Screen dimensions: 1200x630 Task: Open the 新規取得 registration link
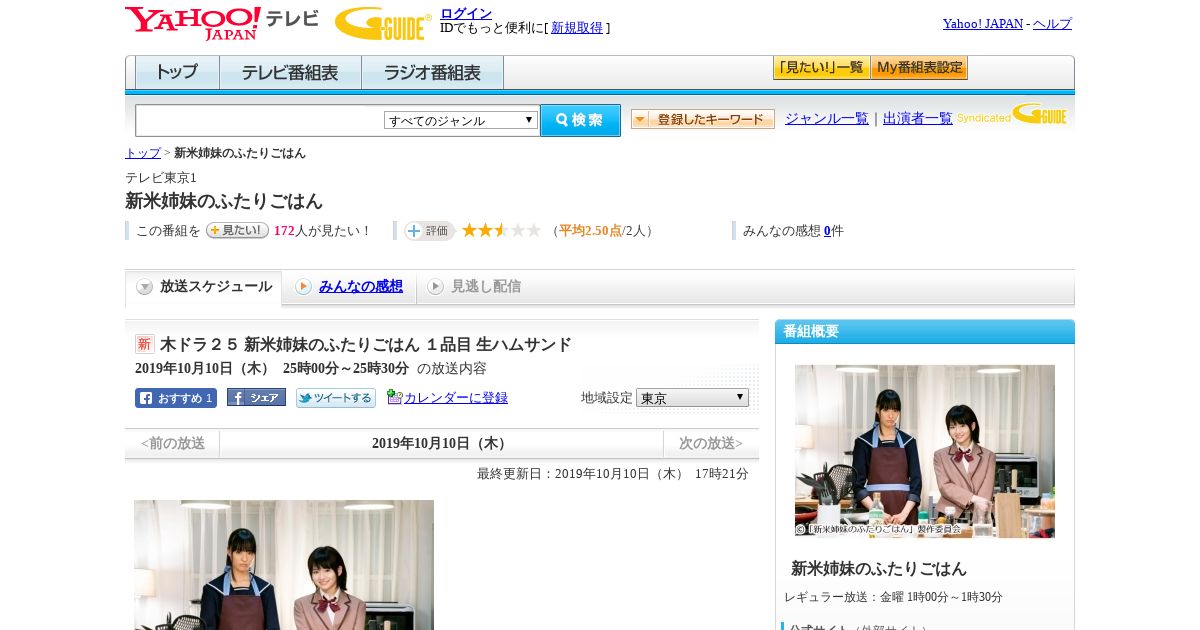577,28
